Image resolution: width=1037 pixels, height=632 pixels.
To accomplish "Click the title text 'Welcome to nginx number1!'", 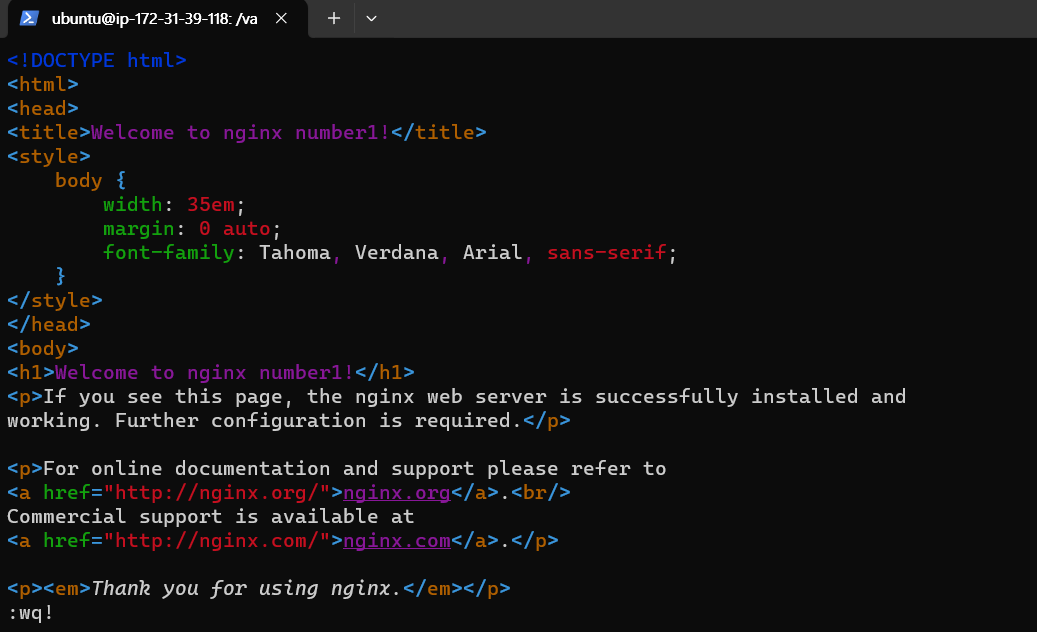I will tap(241, 132).
